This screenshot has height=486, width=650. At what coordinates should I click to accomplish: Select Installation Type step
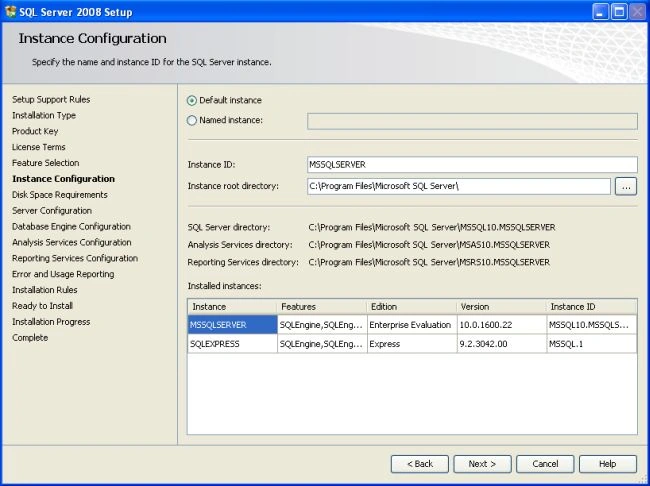(44, 115)
